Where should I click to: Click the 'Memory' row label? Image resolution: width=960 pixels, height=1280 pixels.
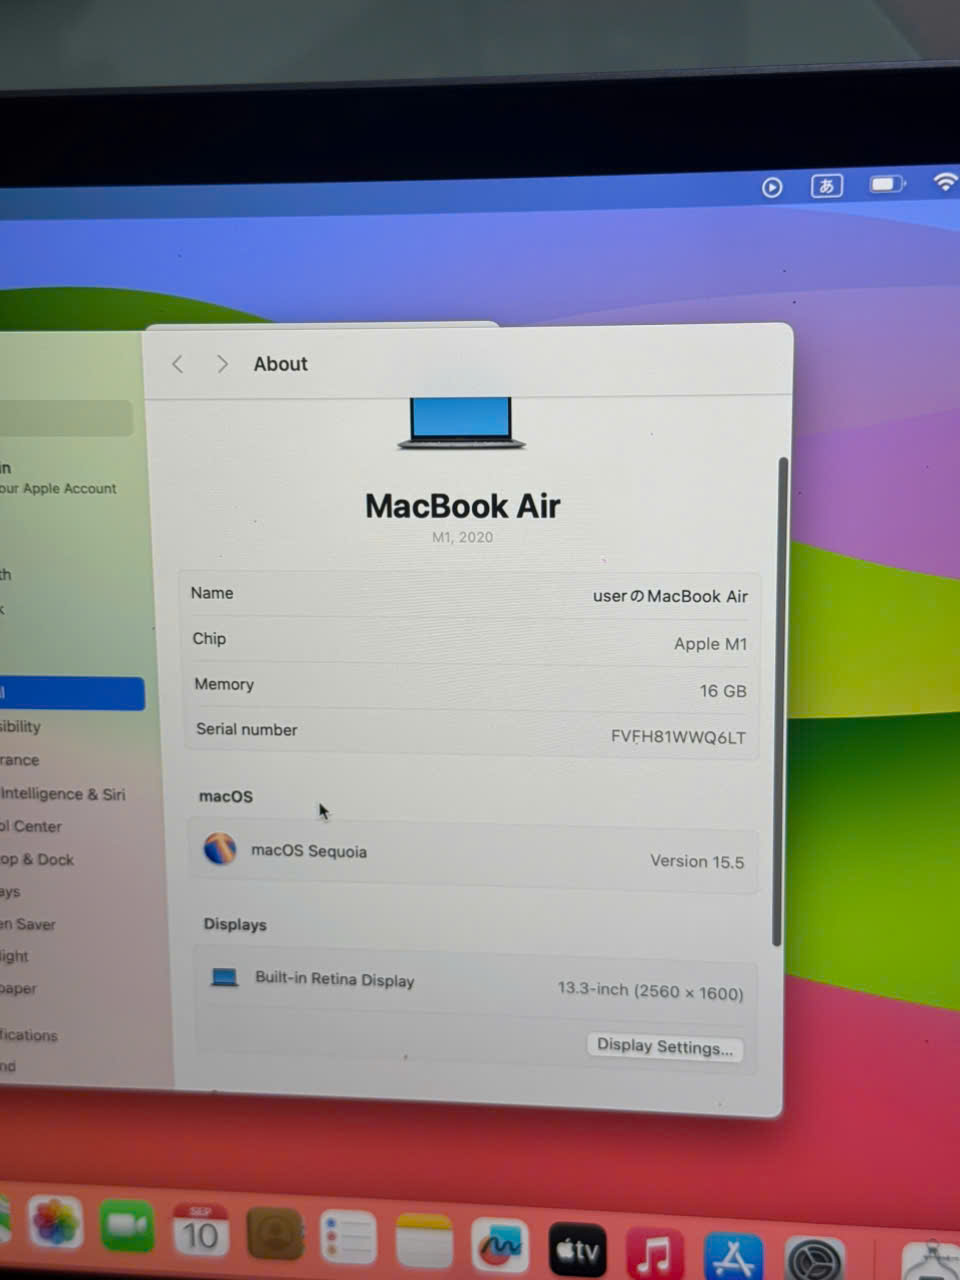tap(224, 684)
